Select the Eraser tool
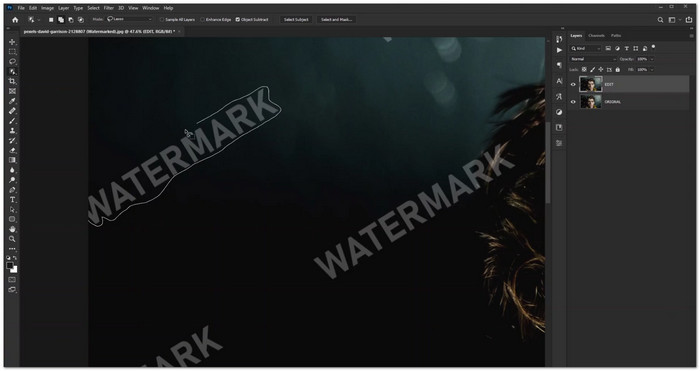 click(x=12, y=150)
